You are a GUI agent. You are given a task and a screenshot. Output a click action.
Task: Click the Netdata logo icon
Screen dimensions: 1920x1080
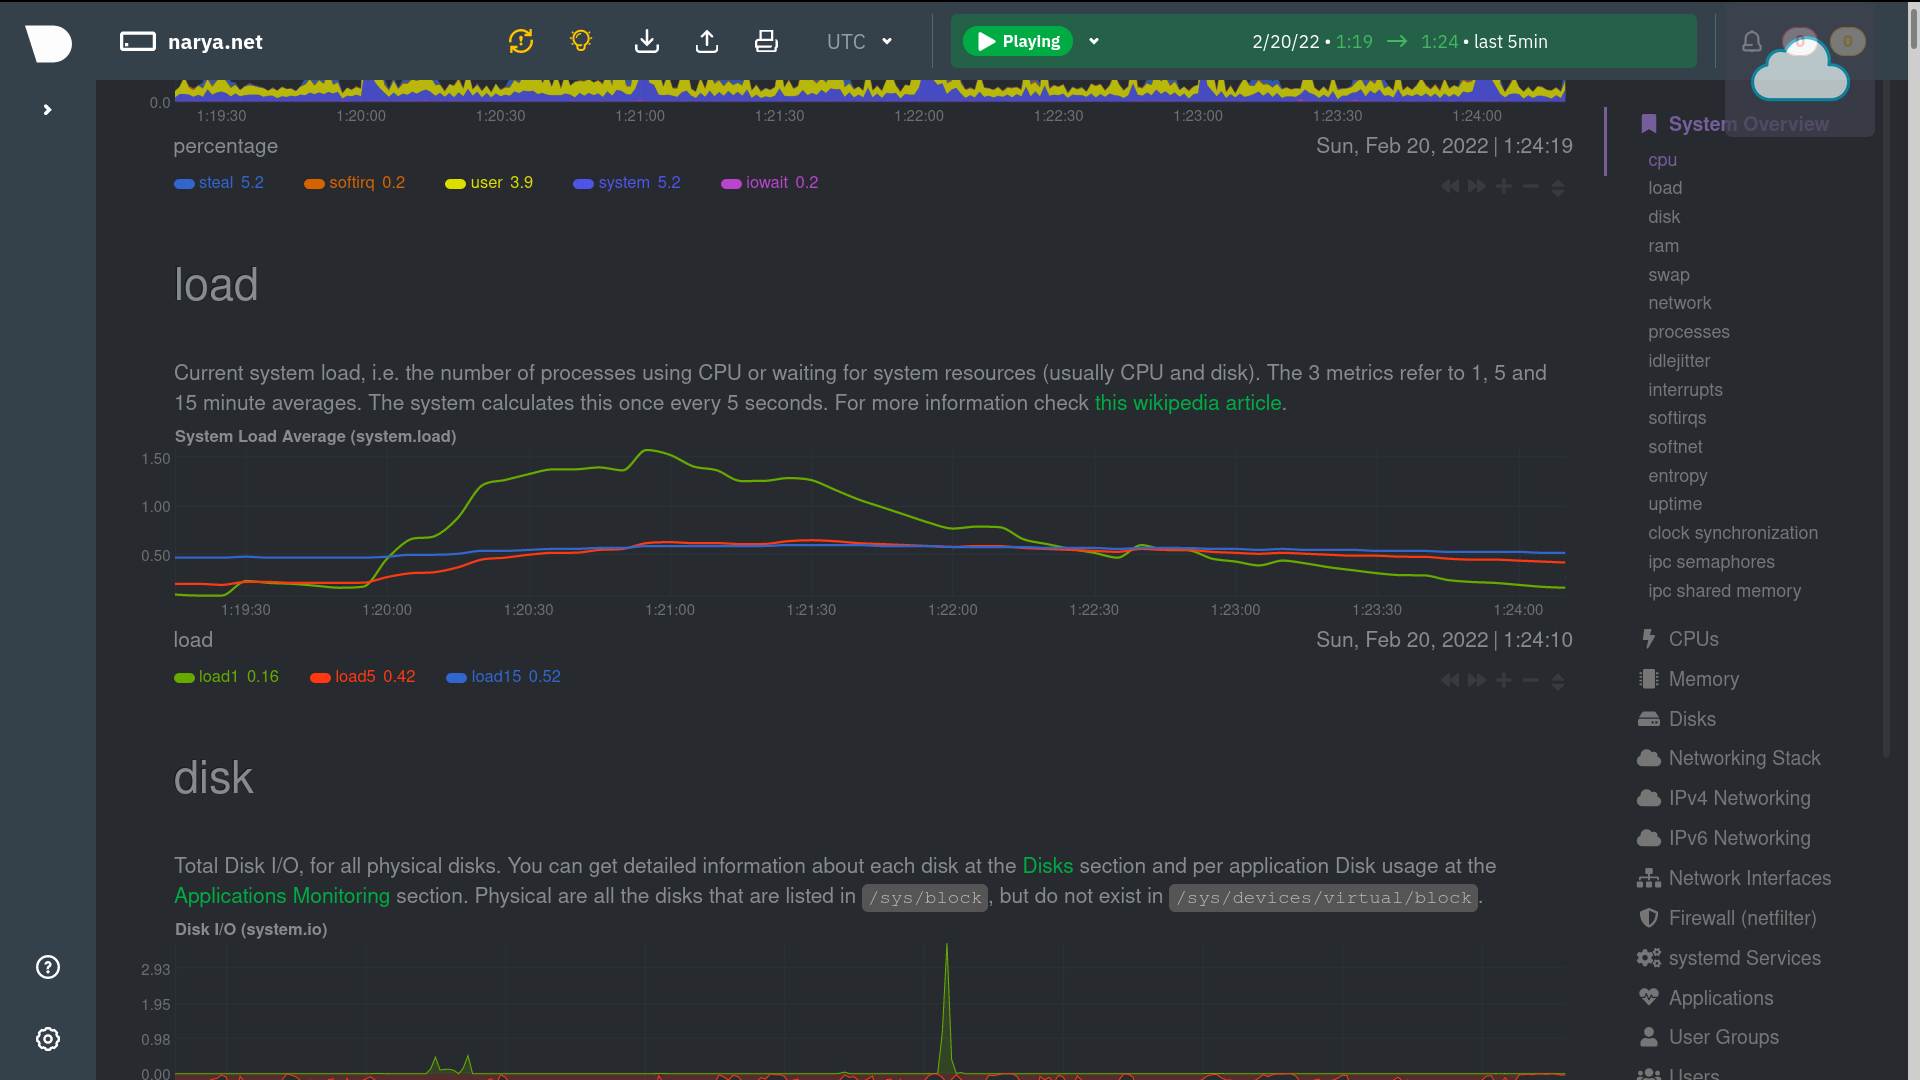[x=48, y=43]
